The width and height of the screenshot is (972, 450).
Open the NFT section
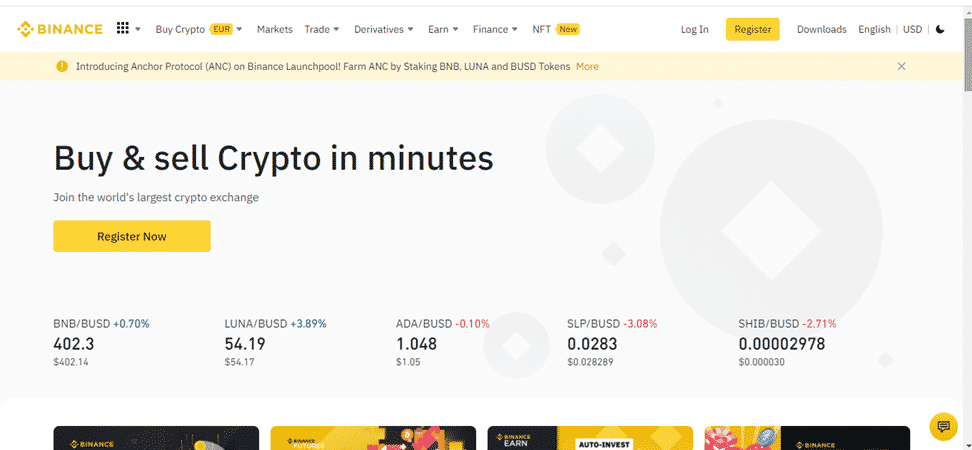(x=555, y=29)
